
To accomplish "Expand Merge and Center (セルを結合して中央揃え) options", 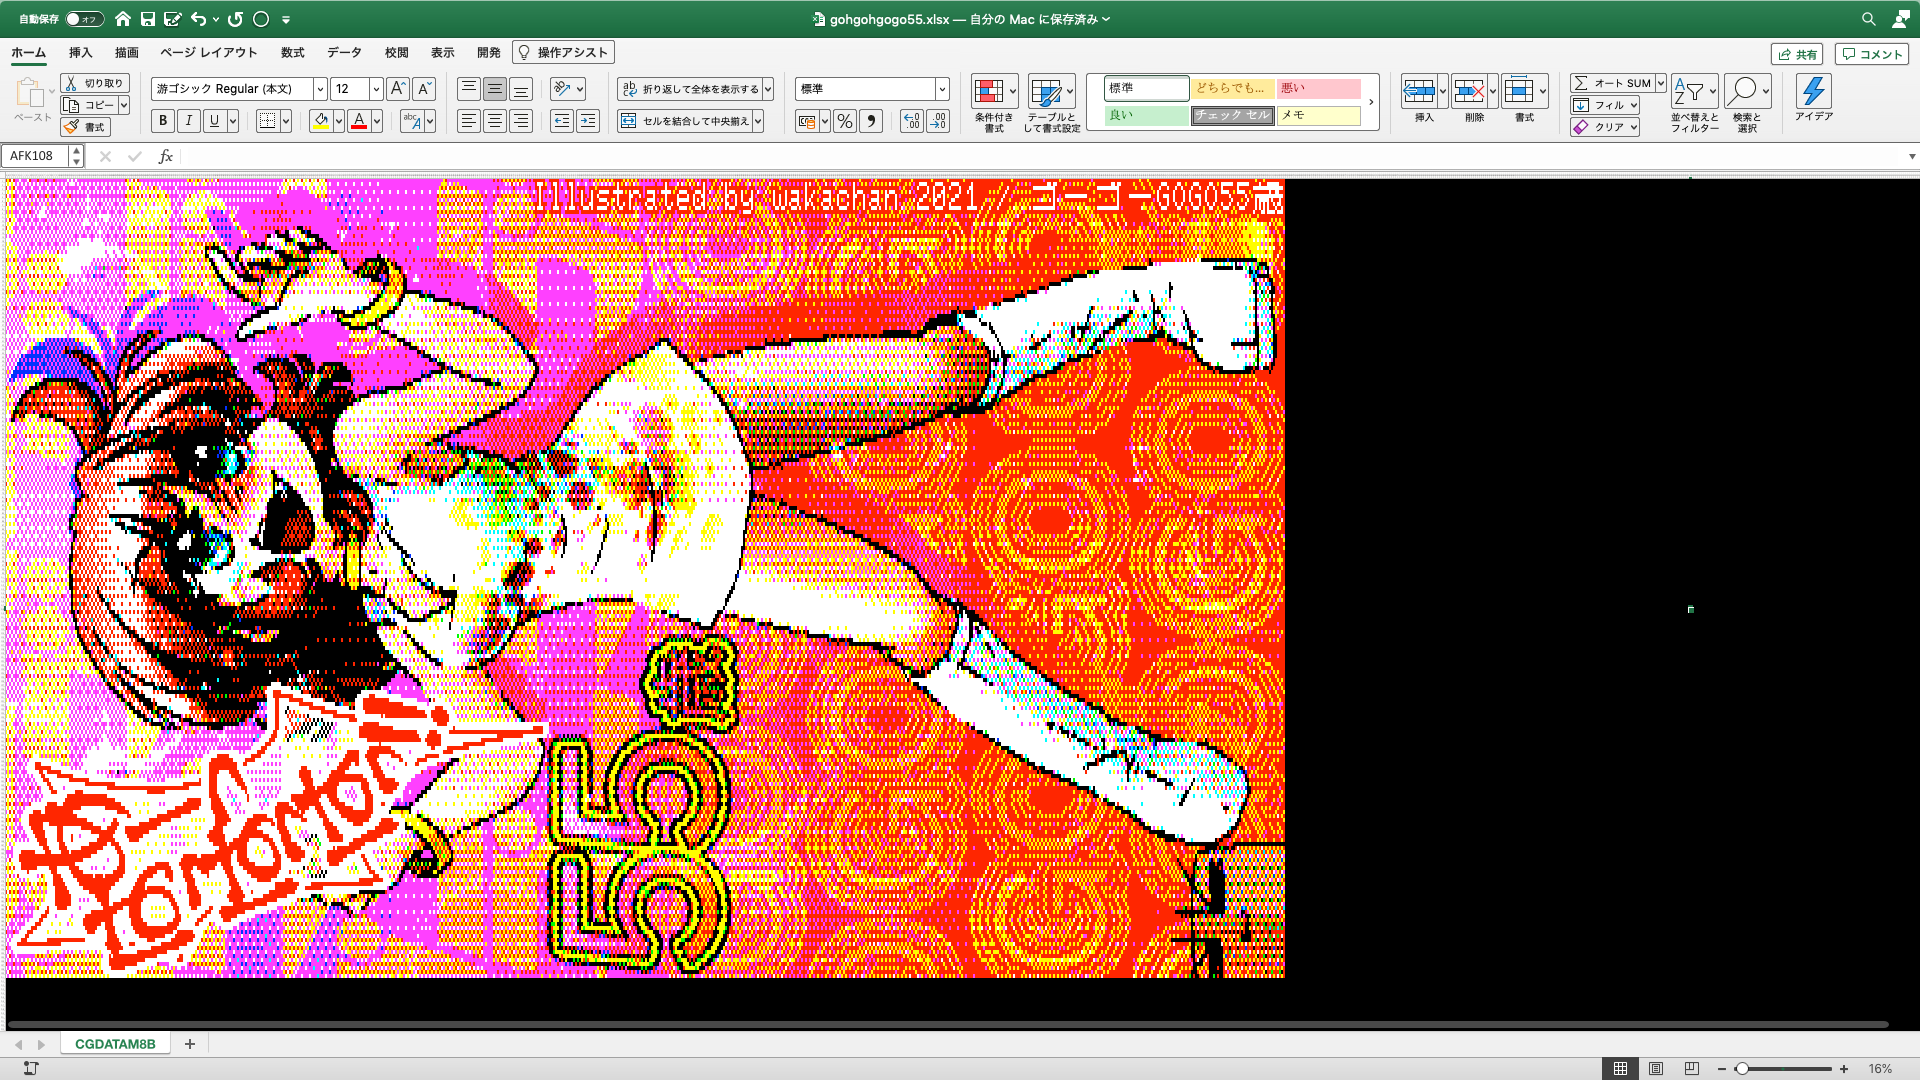I will (x=758, y=121).
